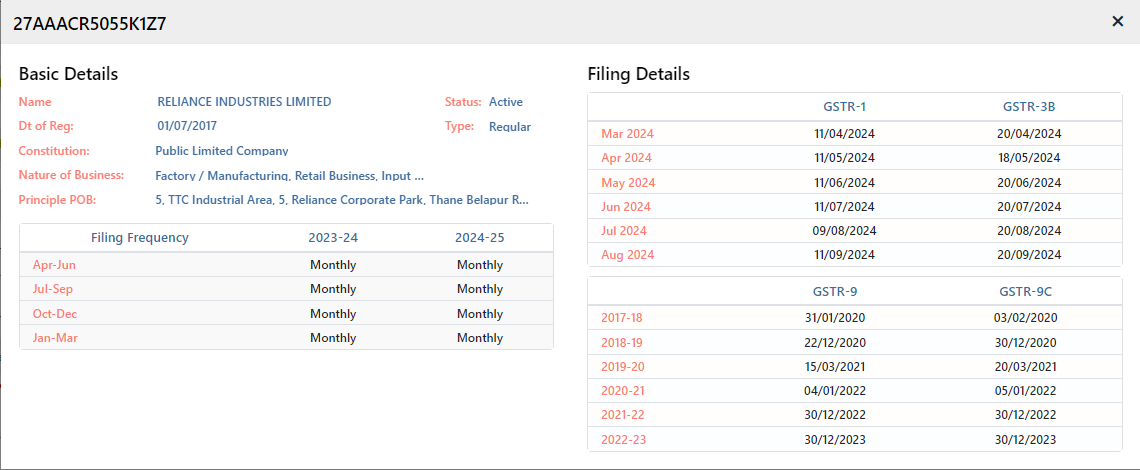Click the GSTR-9 column header
The image size is (1140, 470).
[x=835, y=292]
